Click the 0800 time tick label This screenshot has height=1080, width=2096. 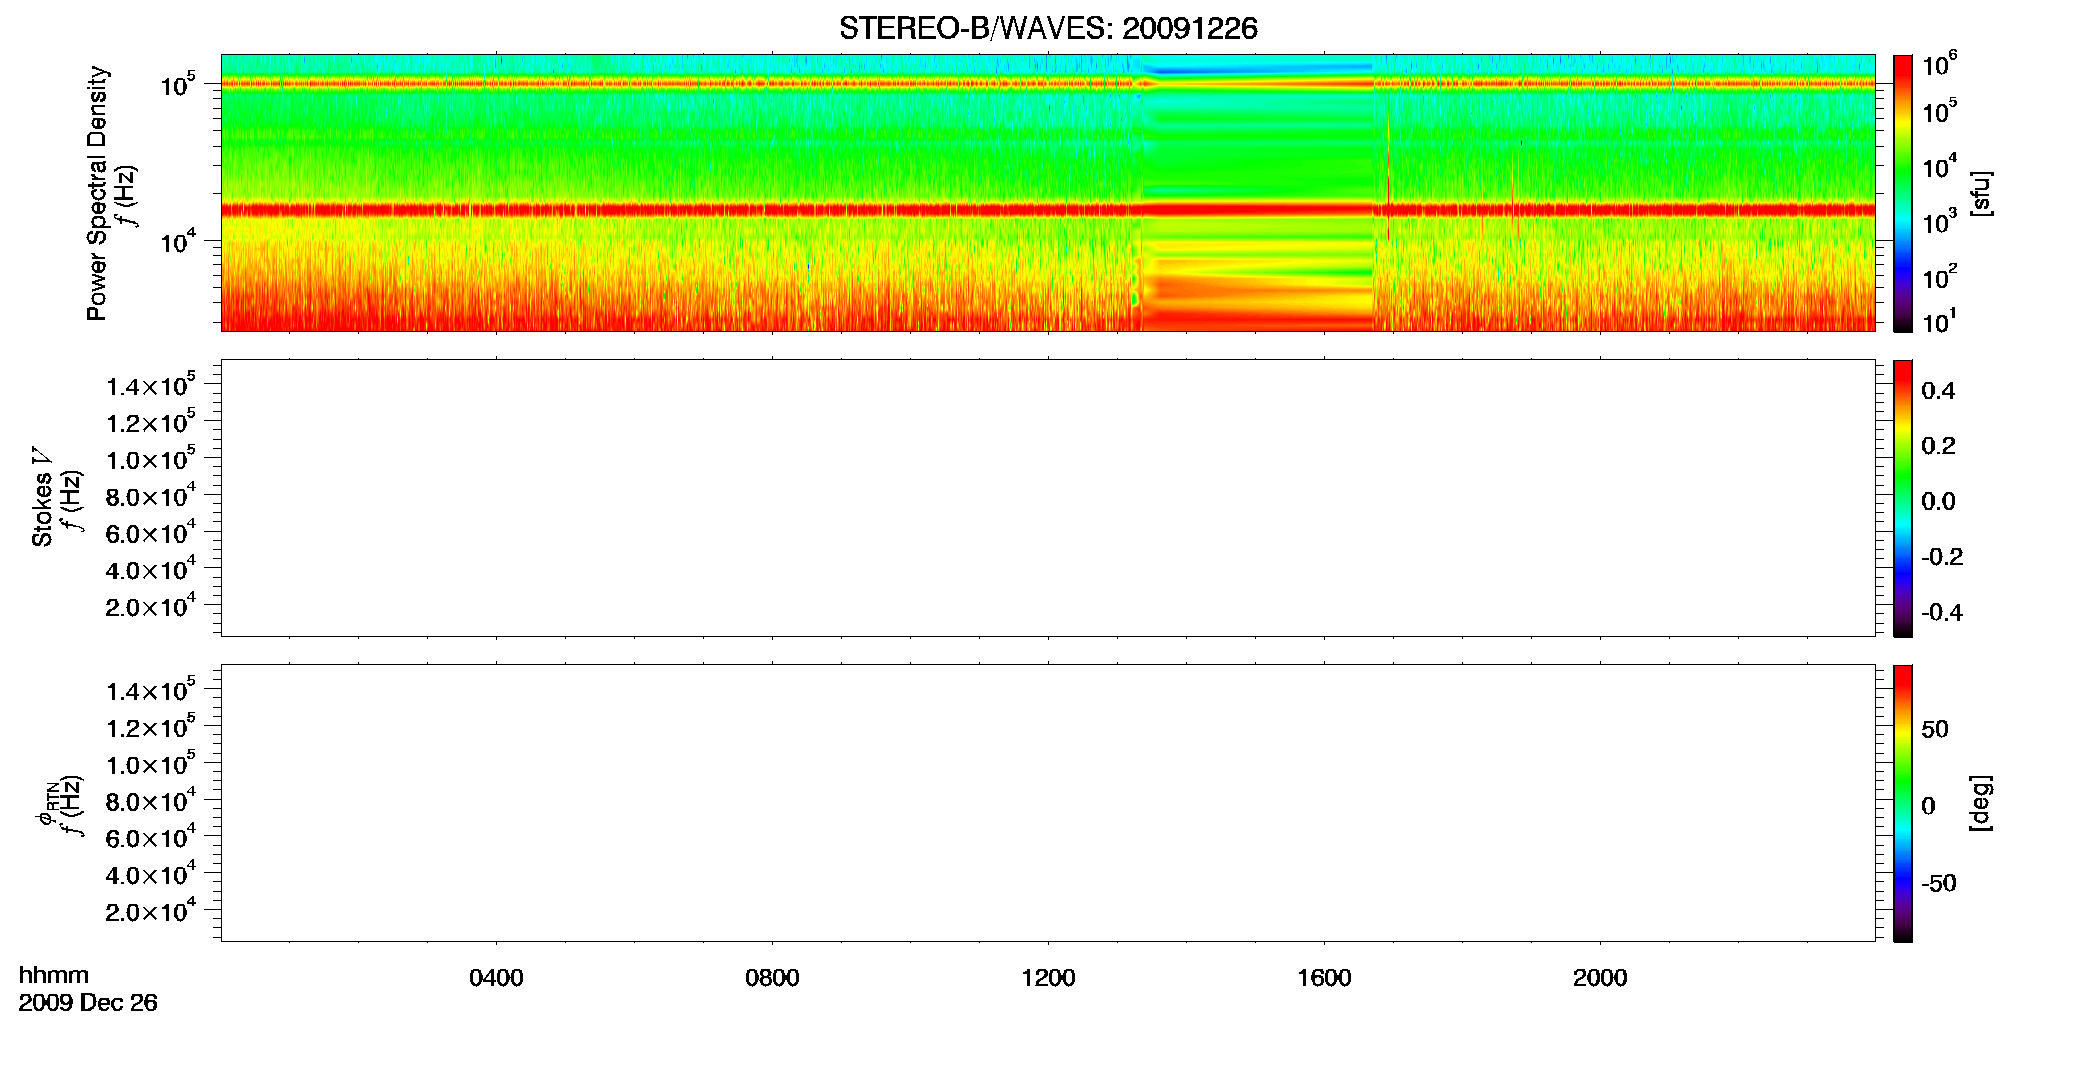click(x=772, y=978)
